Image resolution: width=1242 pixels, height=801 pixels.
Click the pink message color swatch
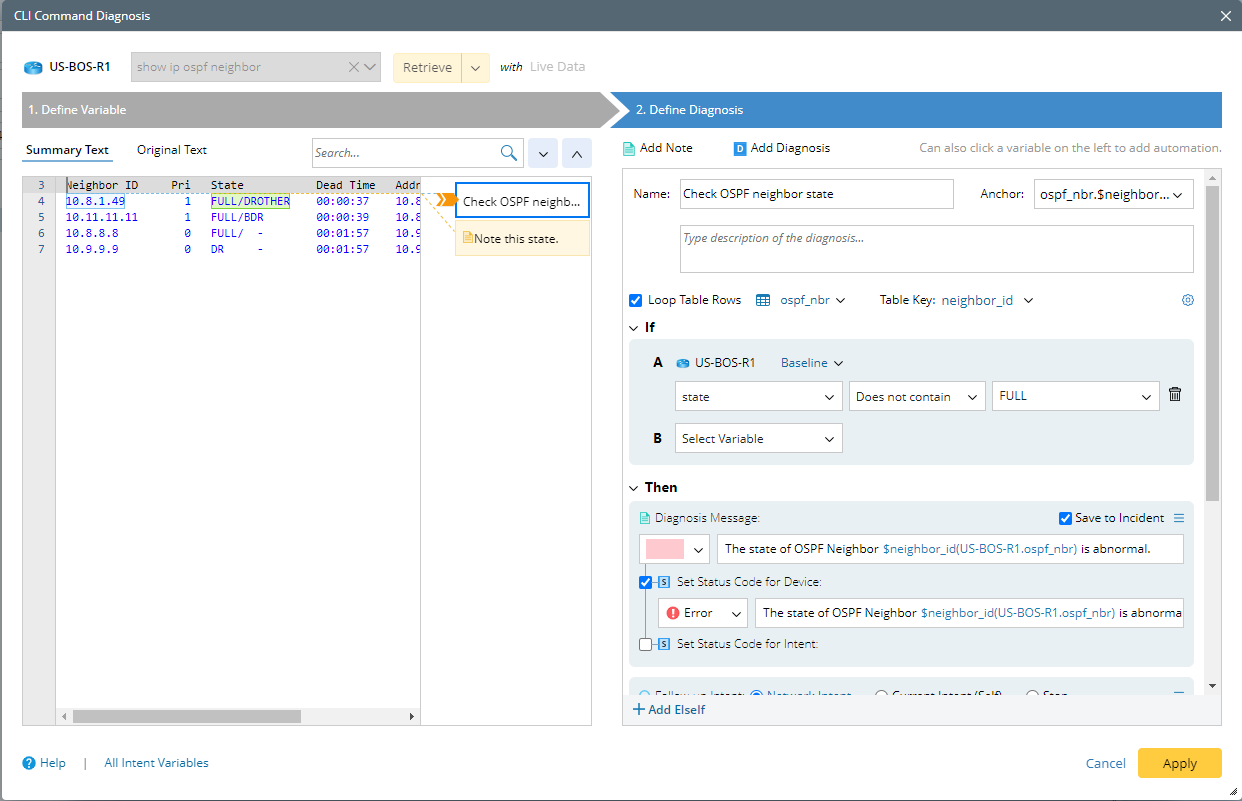click(665, 549)
